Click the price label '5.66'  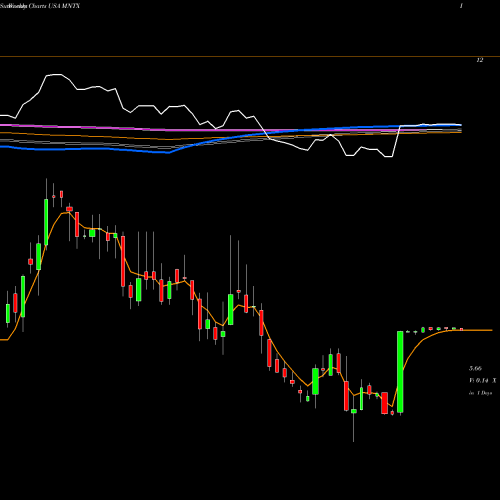pos(475,369)
